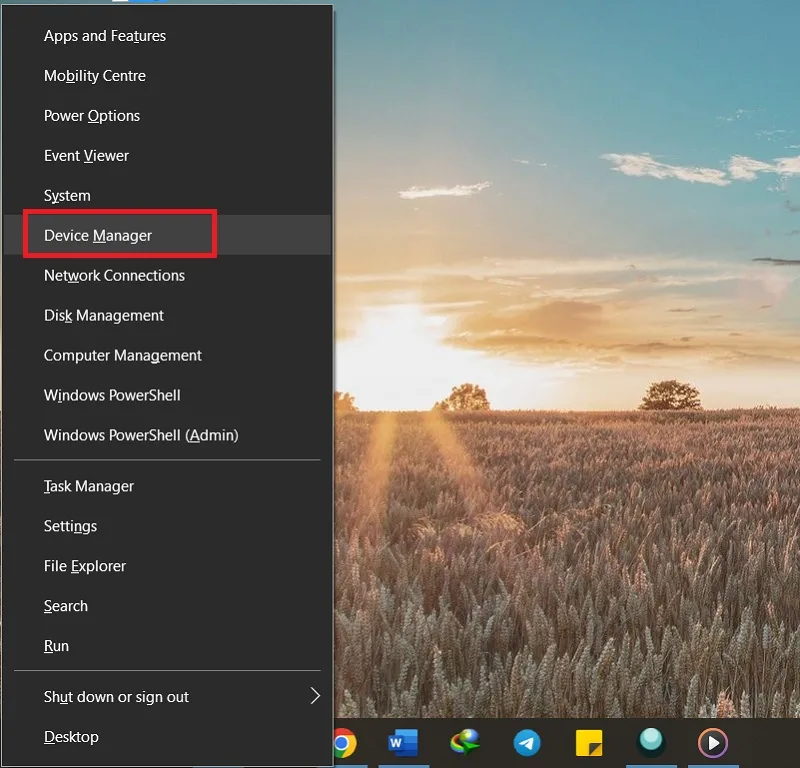Open Sticky Notes taskbar icon
The width and height of the screenshot is (800, 768).
(x=589, y=742)
